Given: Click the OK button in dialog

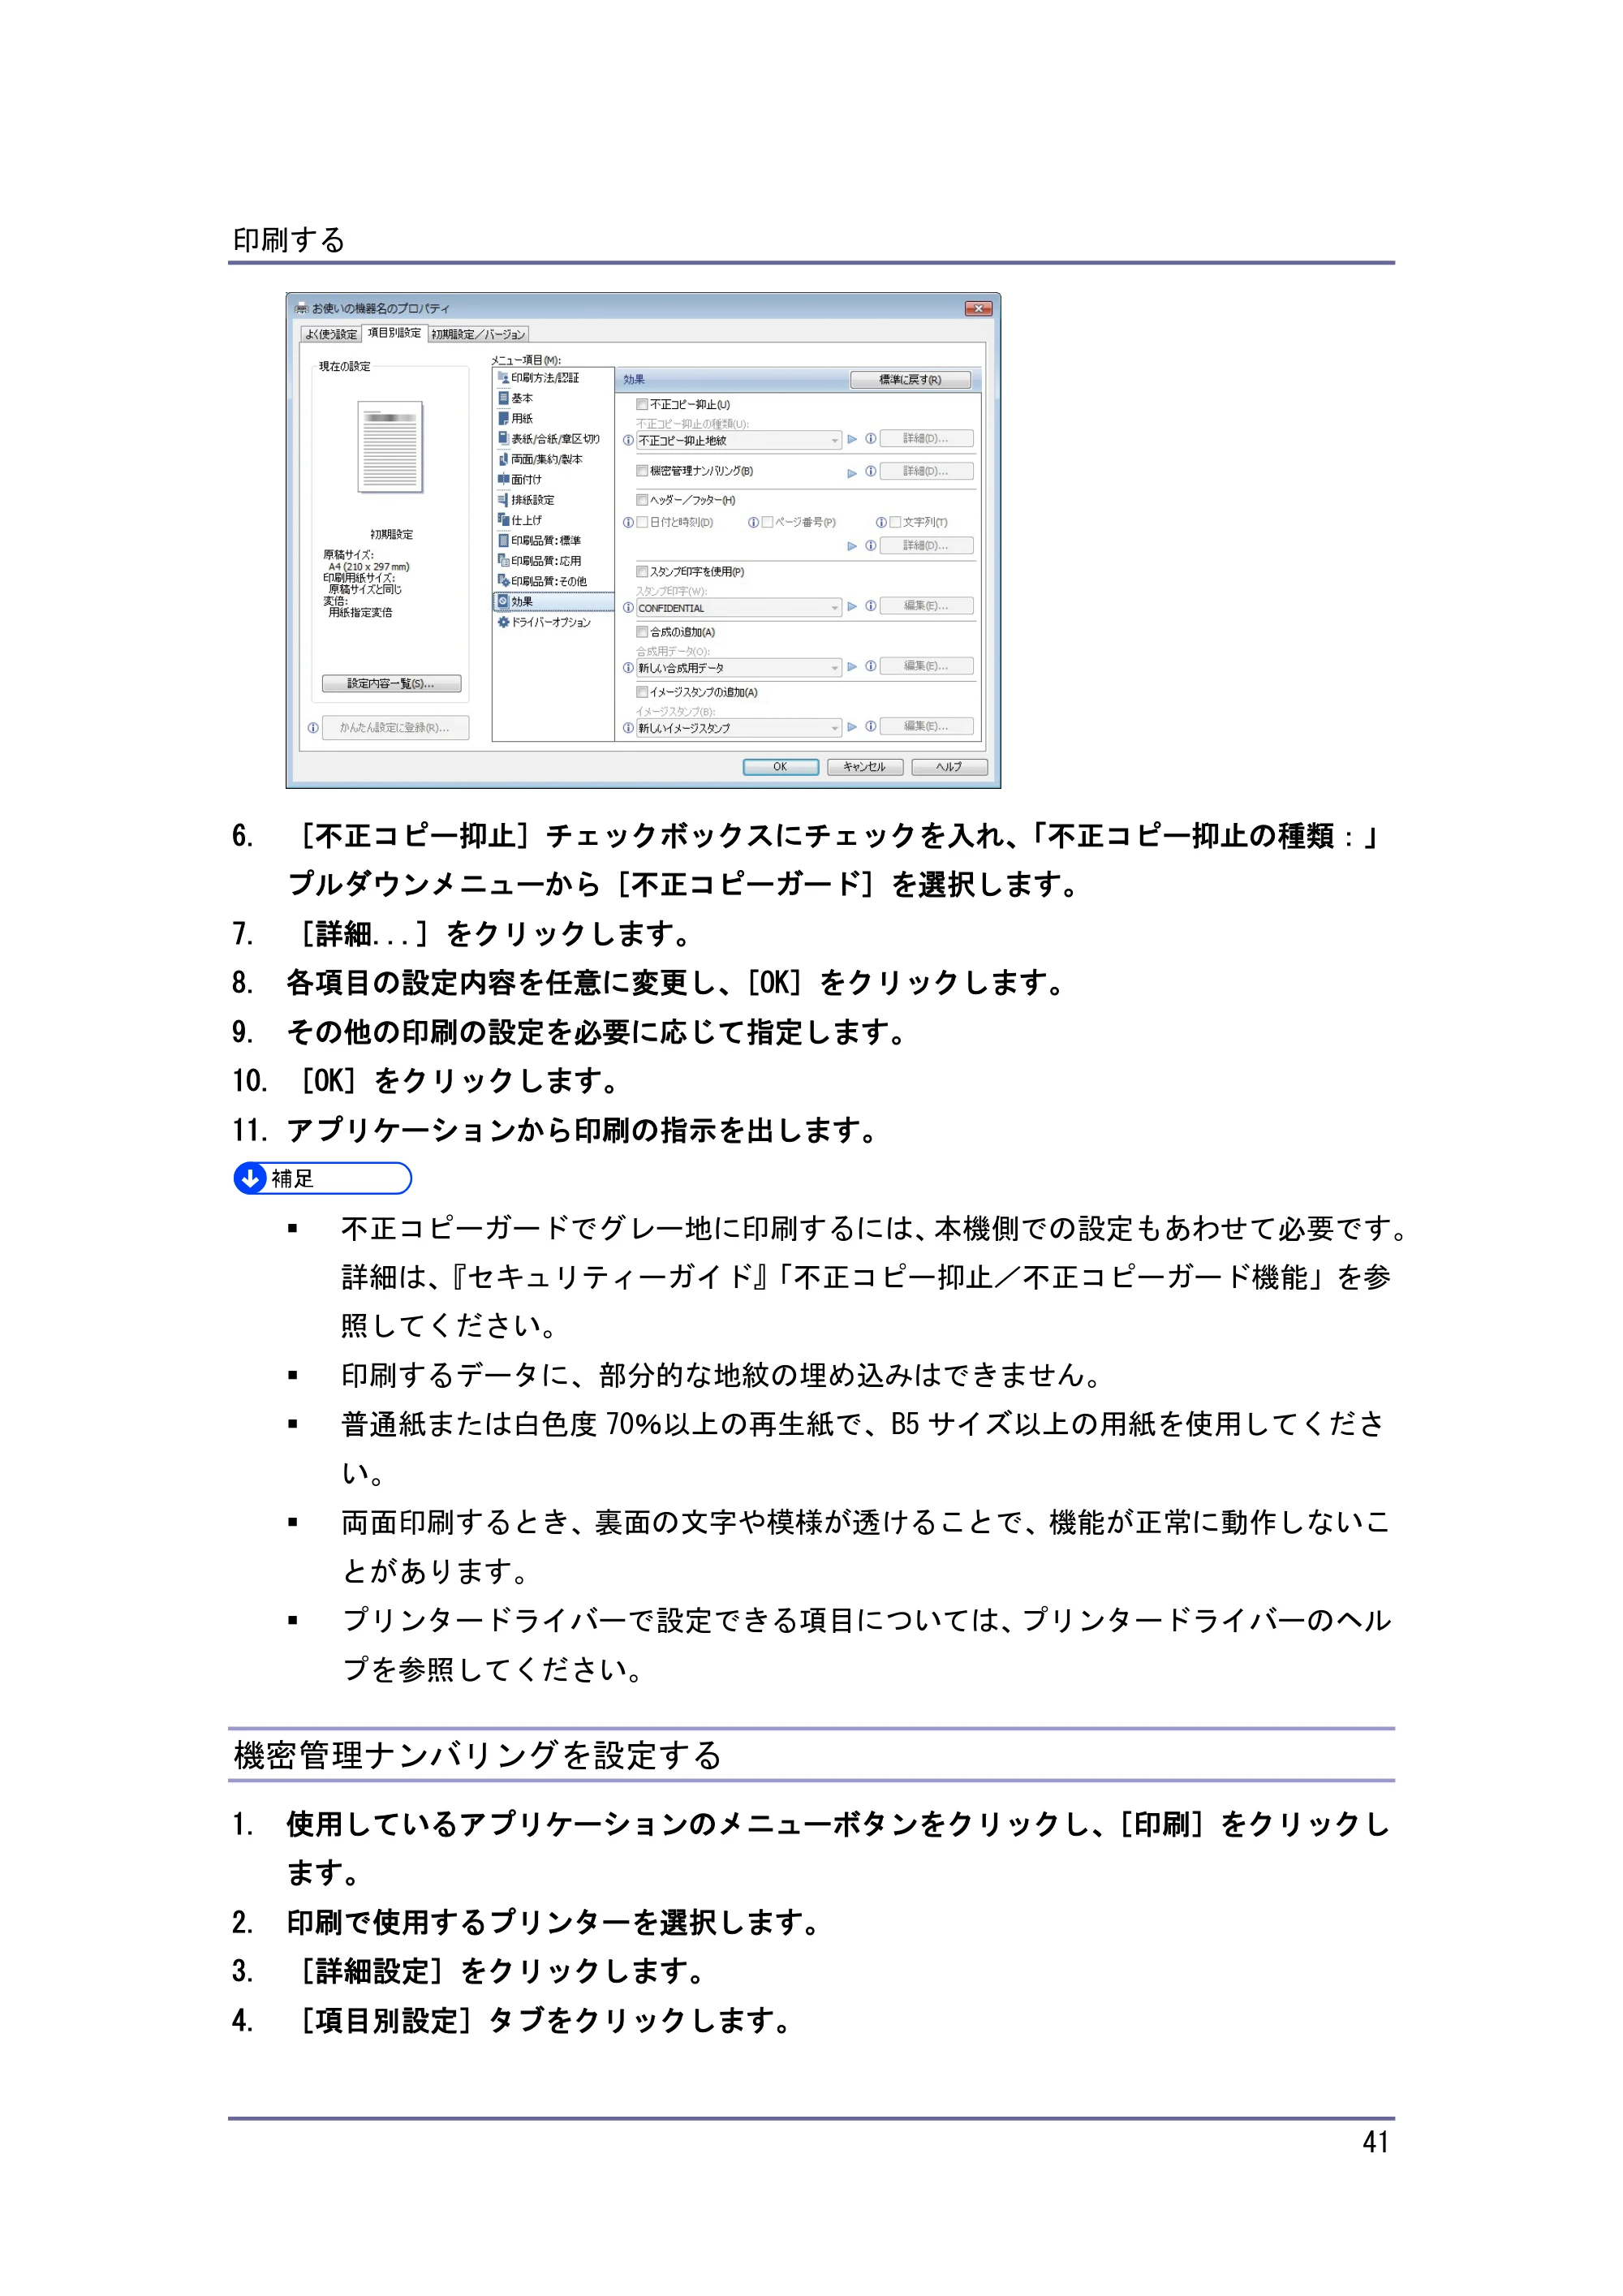Looking at the screenshot, I should (781, 767).
